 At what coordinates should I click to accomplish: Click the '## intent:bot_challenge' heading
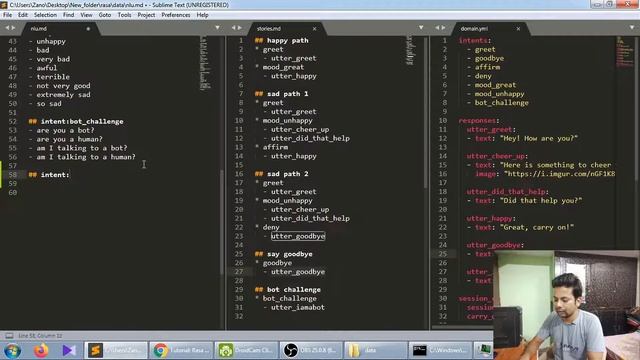(x=76, y=121)
